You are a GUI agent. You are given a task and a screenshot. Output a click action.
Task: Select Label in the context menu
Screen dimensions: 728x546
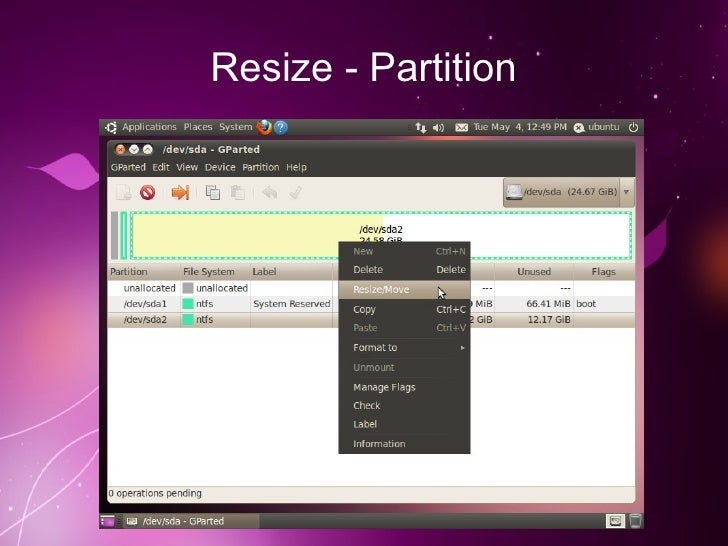click(404, 424)
